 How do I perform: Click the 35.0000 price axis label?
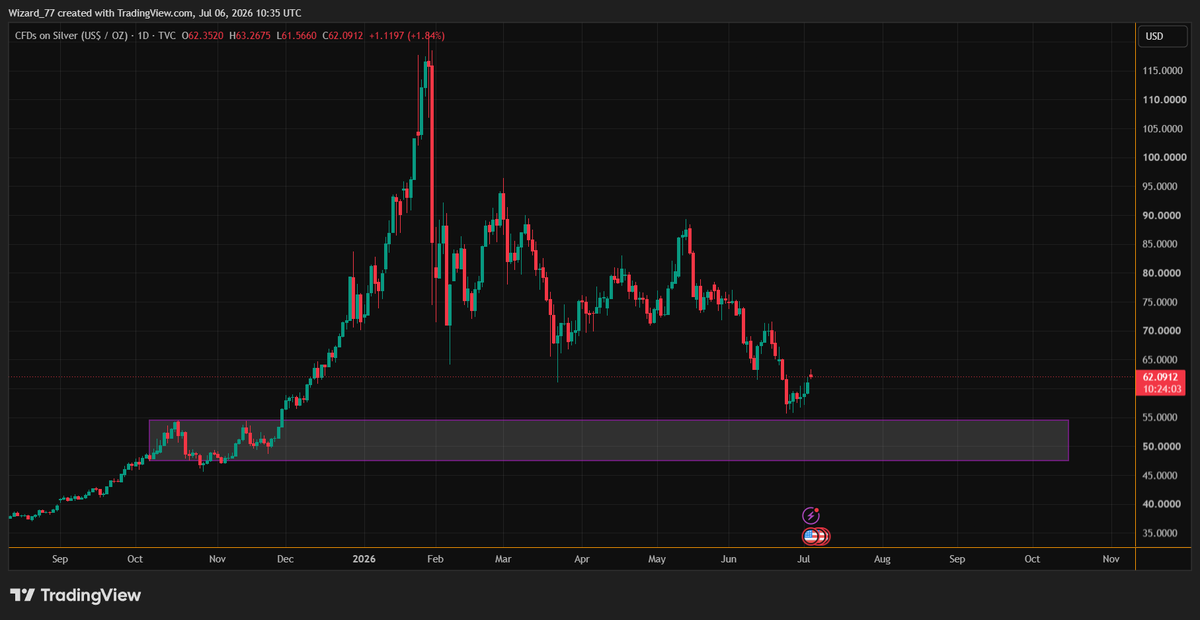coord(1161,533)
